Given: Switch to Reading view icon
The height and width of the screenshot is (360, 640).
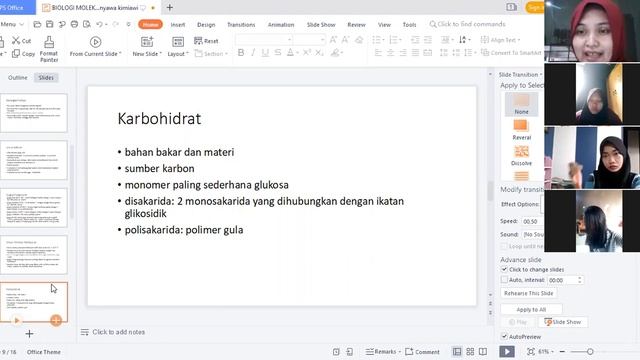Looking at the screenshot, I should click(x=483, y=351).
